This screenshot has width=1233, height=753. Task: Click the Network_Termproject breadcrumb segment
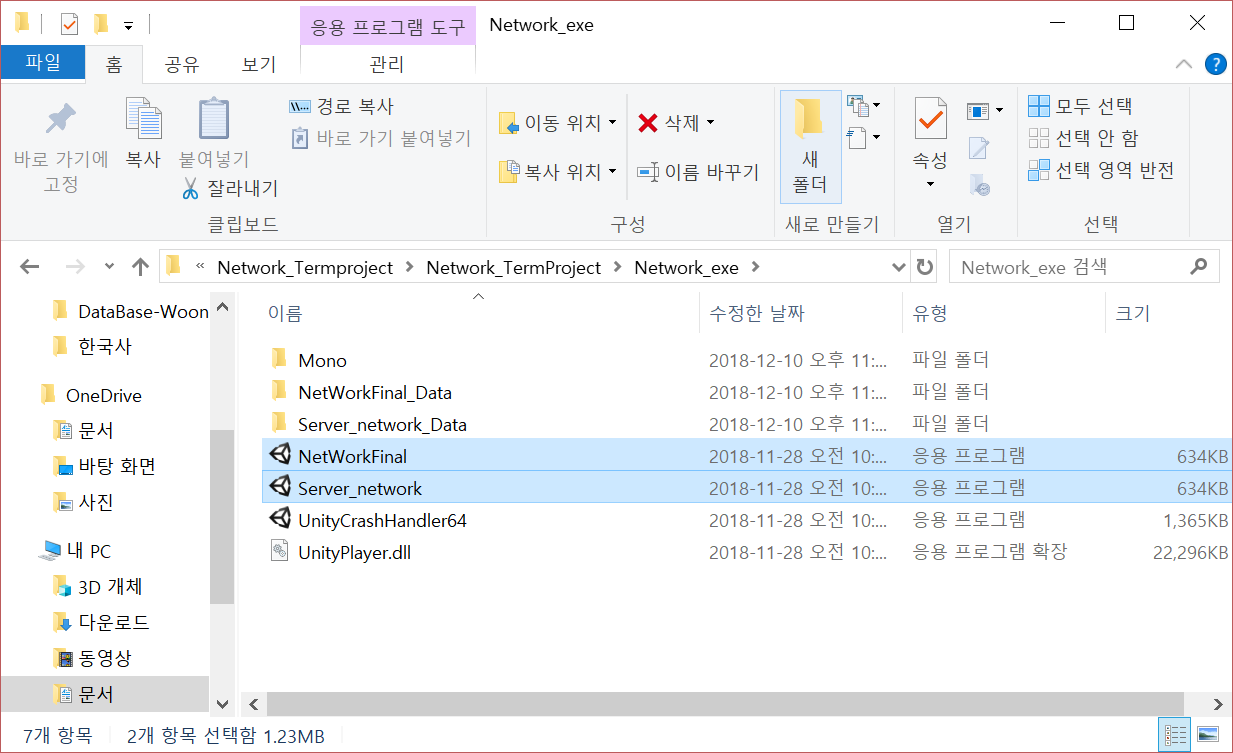[x=305, y=268]
